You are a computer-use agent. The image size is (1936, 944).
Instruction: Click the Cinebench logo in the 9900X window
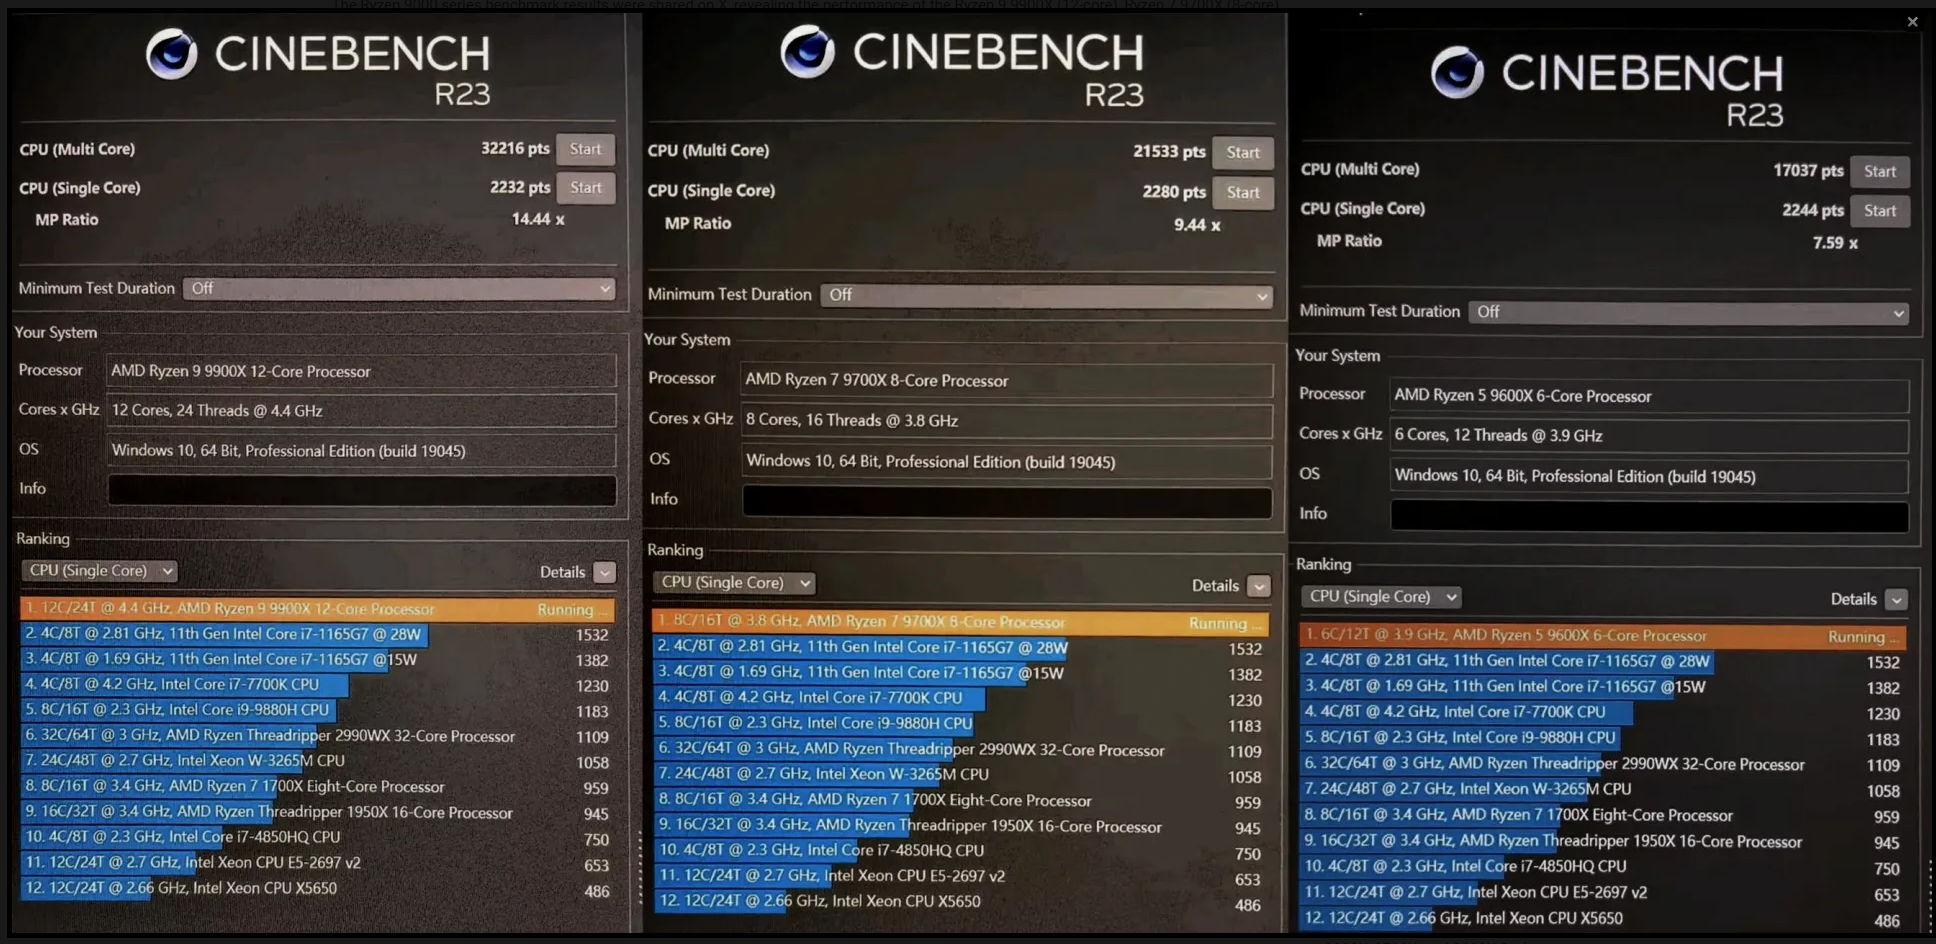pyautogui.click(x=171, y=54)
